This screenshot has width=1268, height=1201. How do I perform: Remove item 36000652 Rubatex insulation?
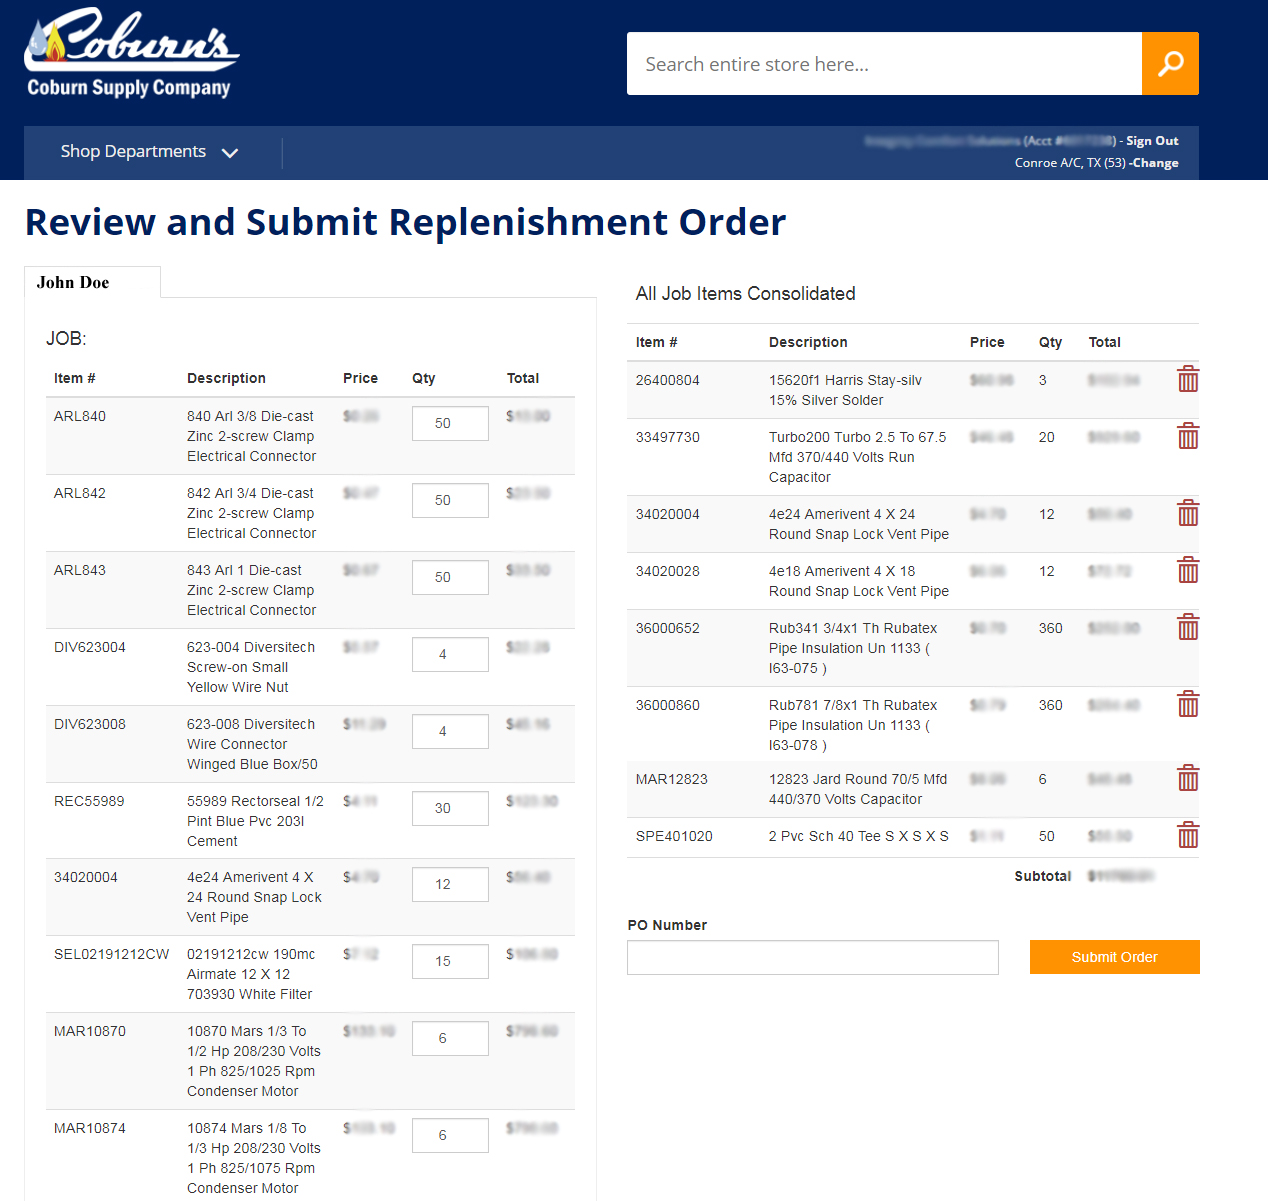coord(1188,627)
